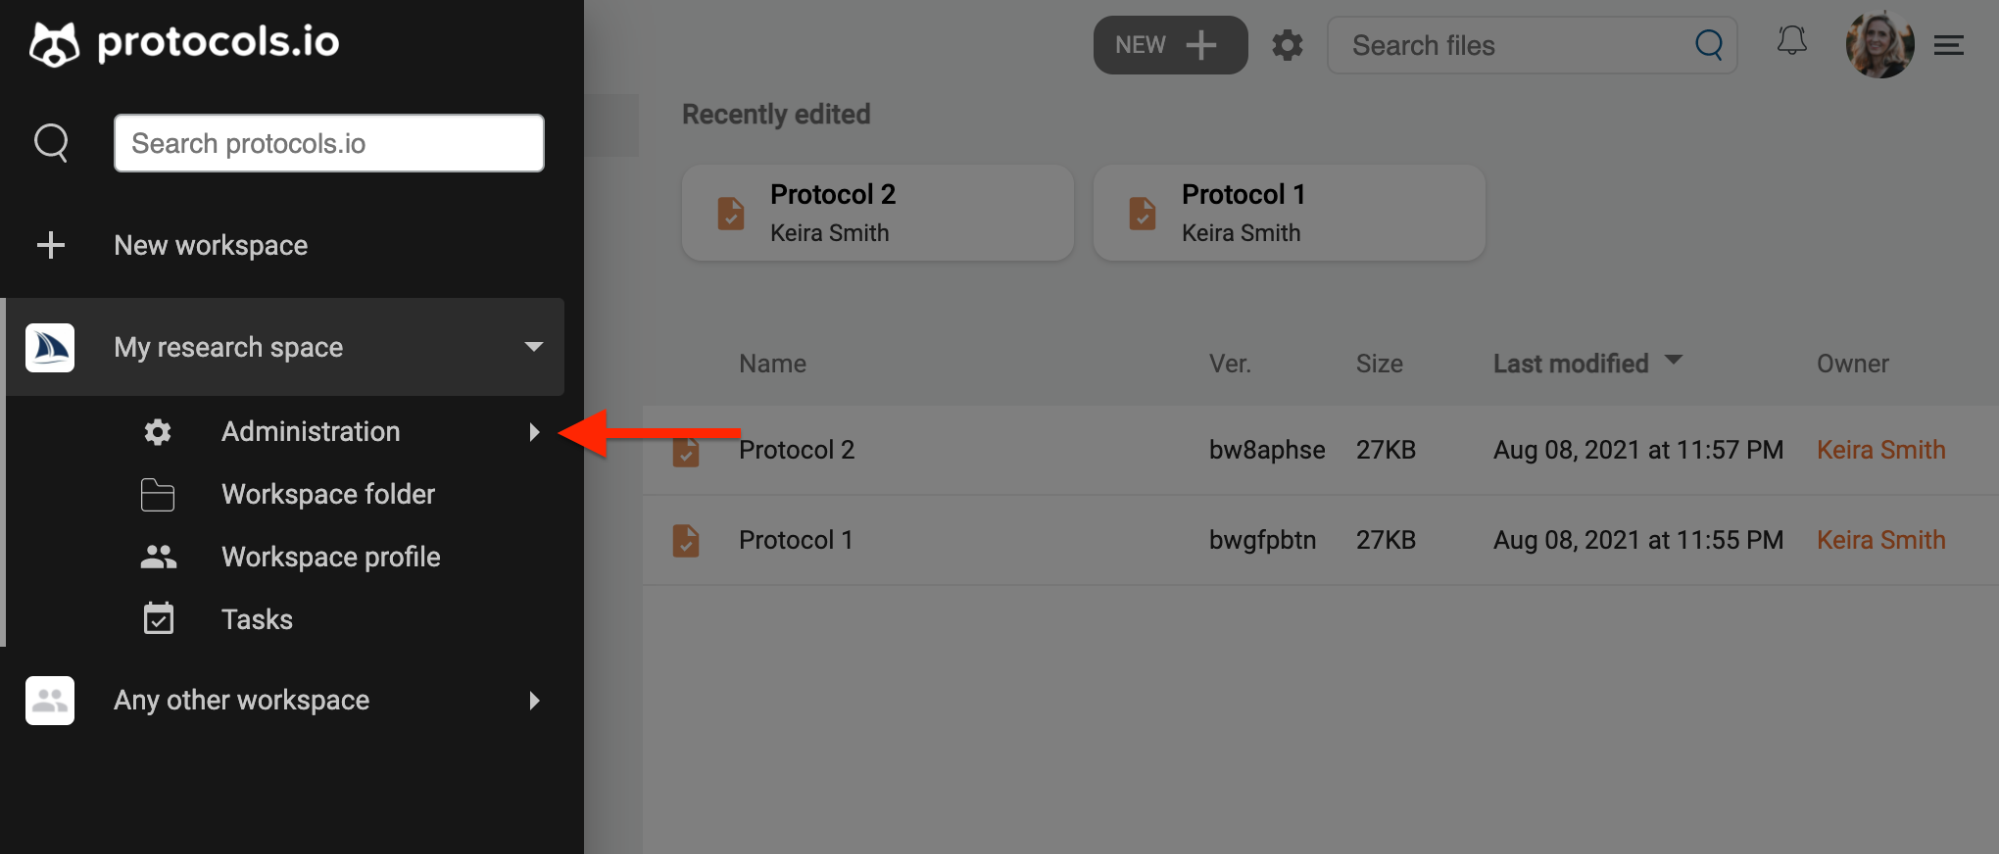The height and width of the screenshot is (855, 1999).
Task: Click the Workspace profile people icon
Action: pos(157,556)
